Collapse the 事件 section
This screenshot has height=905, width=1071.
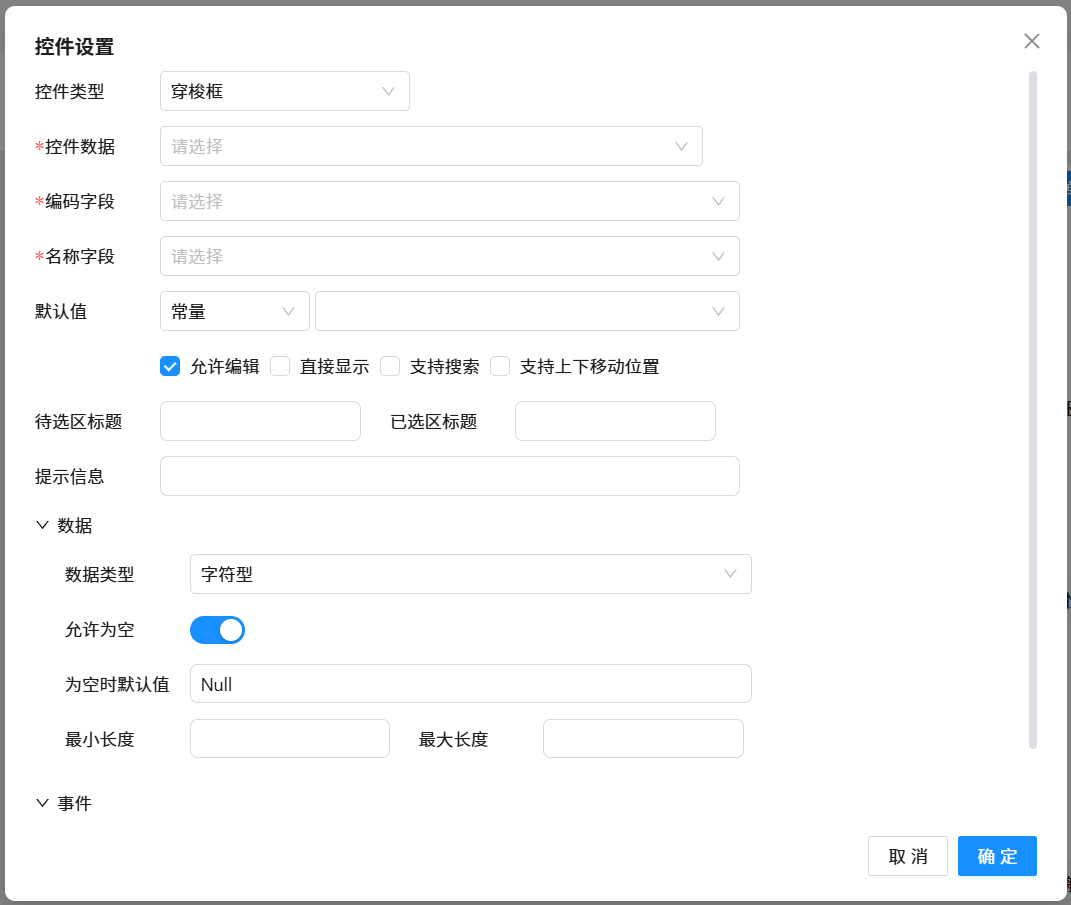click(x=42, y=803)
